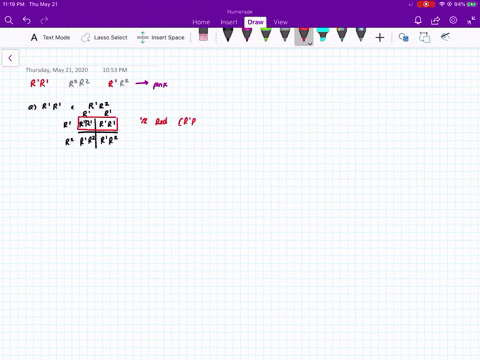Screen dimensions: 480x360
Task: Click the page time 10:53 PM
Action: (x=115, y=70)
